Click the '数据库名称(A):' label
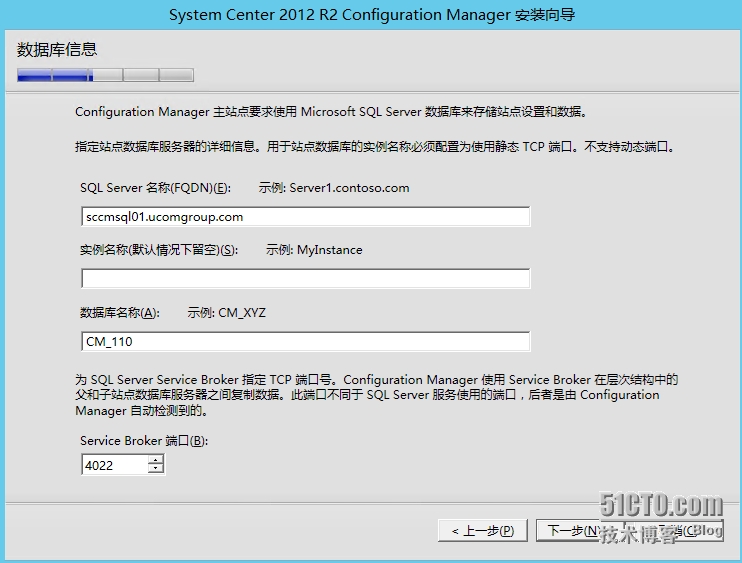Screen dimensions: 742x563 [x=120, y=313]
